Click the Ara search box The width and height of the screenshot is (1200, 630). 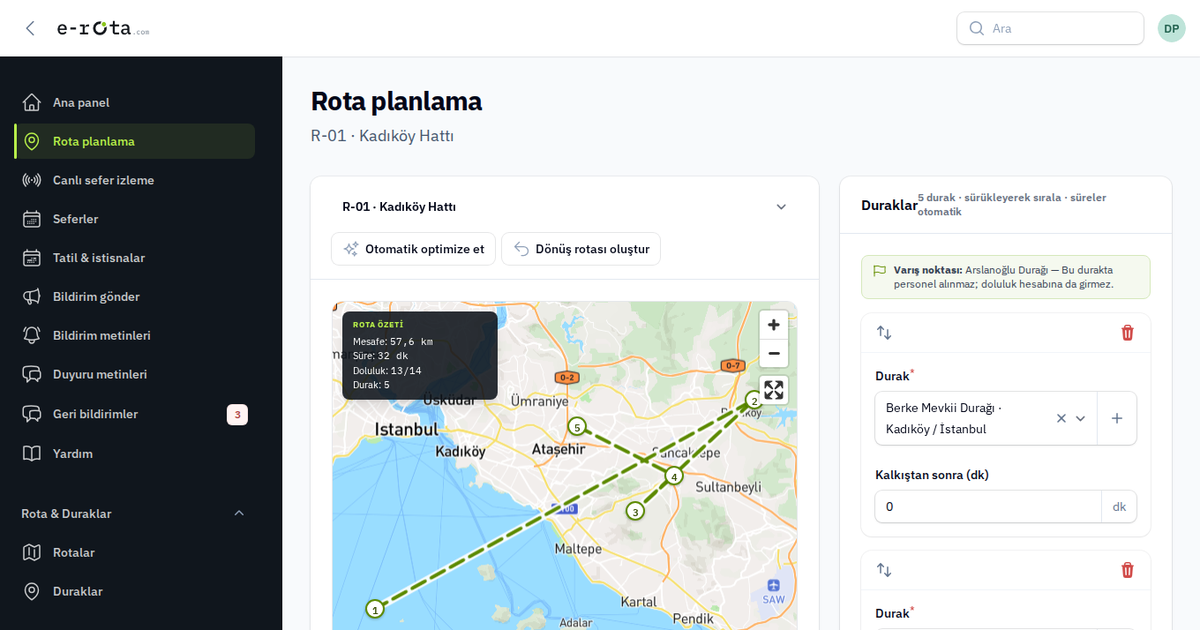[x=1050, y=28]
